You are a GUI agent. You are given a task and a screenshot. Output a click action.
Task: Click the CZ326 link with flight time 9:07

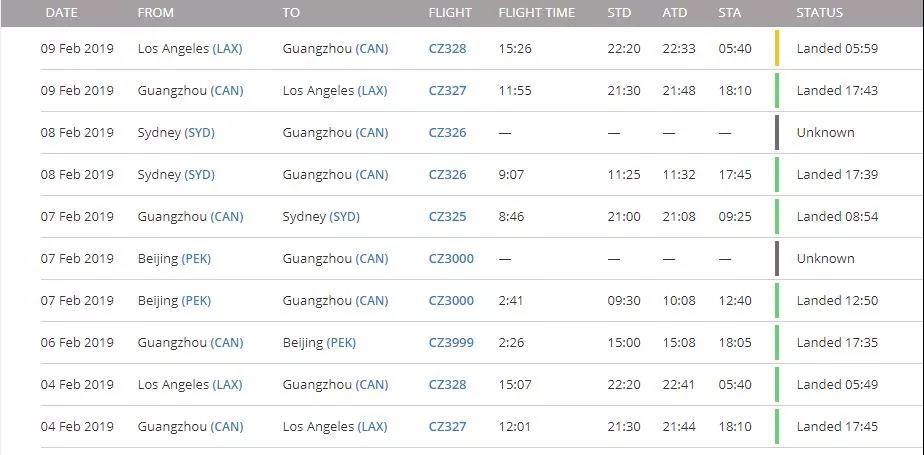pyautogui.click(x=447, y=174)
